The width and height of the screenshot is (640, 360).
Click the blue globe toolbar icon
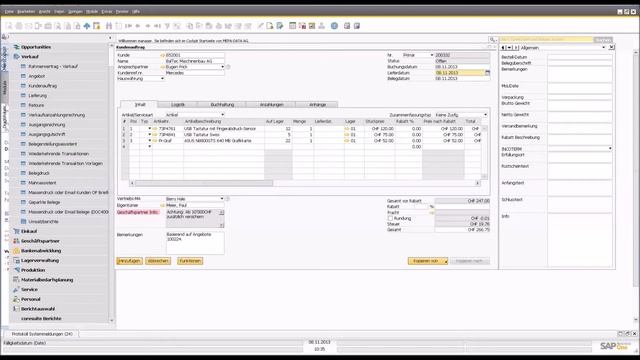pos(334,26)
